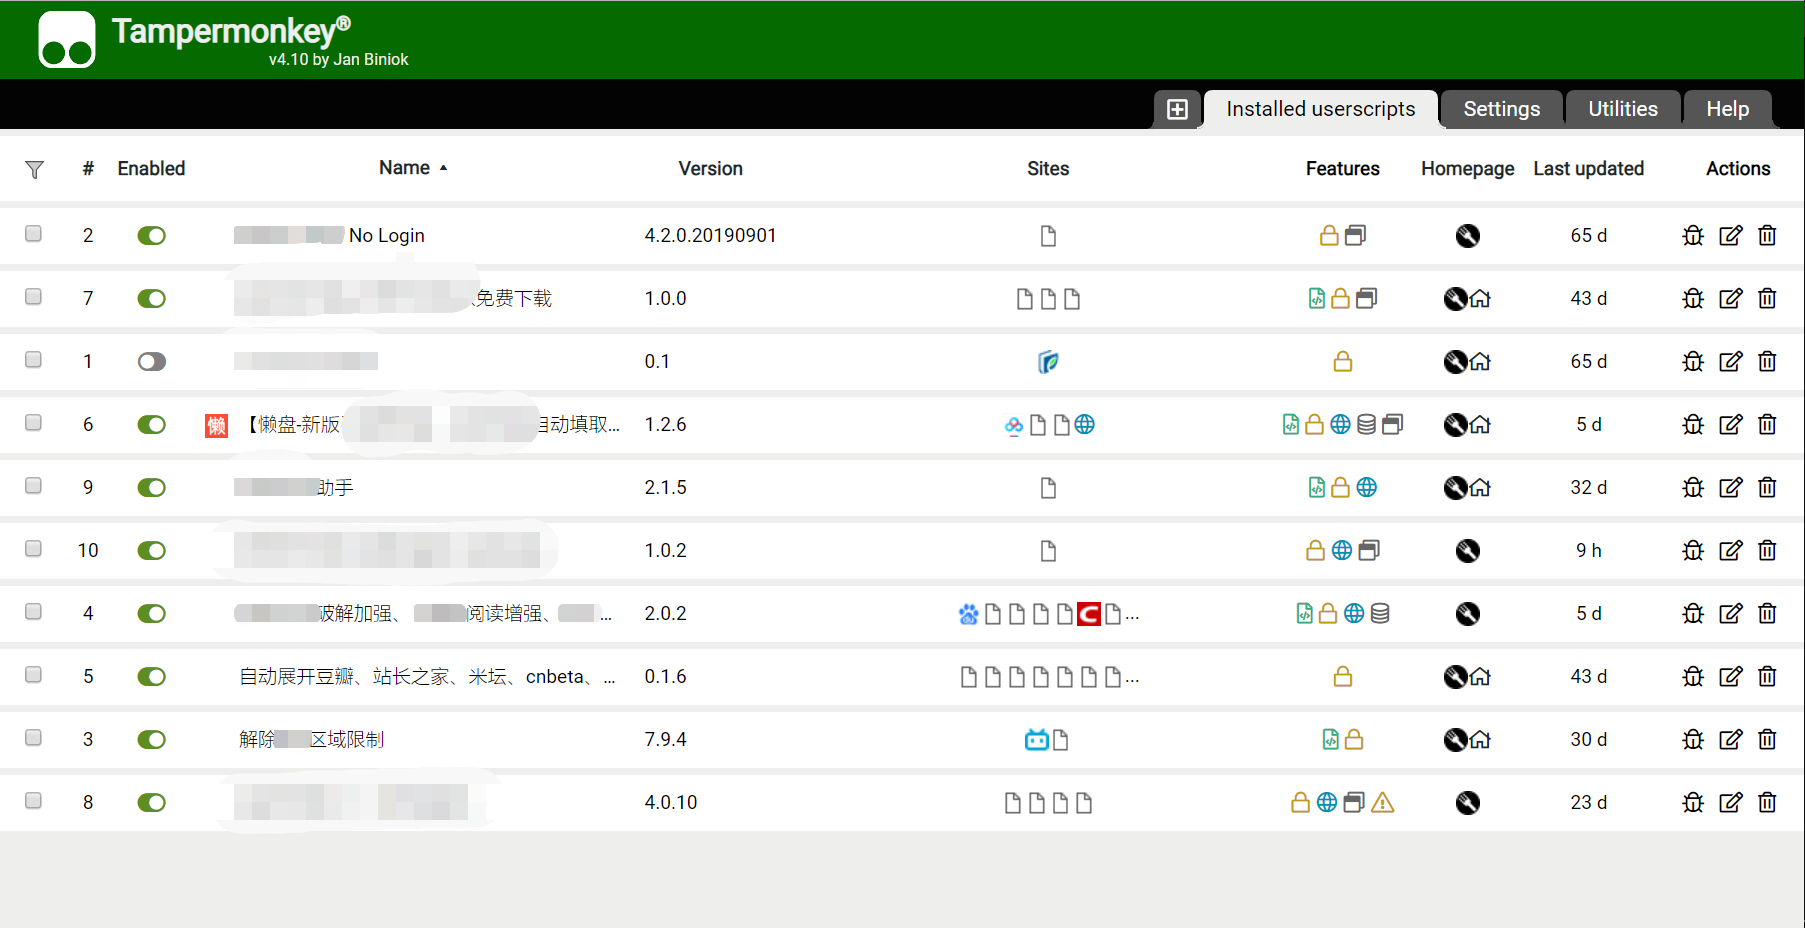1805x928 pixels.
Task: Toggle script number 9 enabled switch
Action: pyautogui.click(x=151, y=488)
